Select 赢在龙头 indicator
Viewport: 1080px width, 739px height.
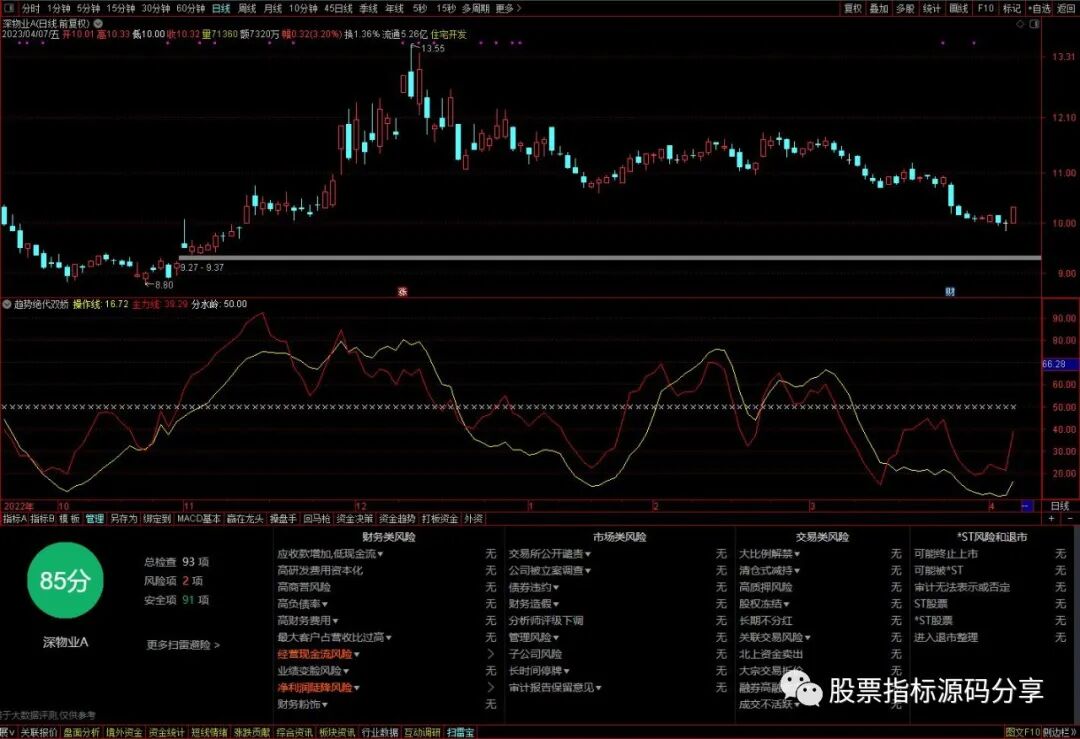(x=245, y=519)
